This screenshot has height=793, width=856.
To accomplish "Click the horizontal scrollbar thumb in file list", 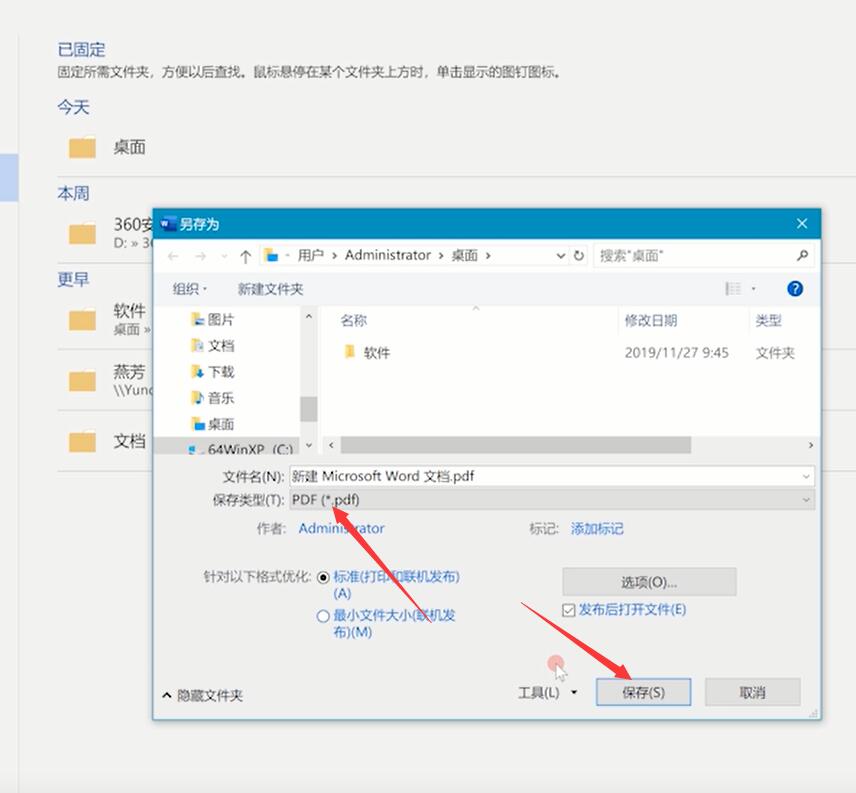I will coord(516,445).
